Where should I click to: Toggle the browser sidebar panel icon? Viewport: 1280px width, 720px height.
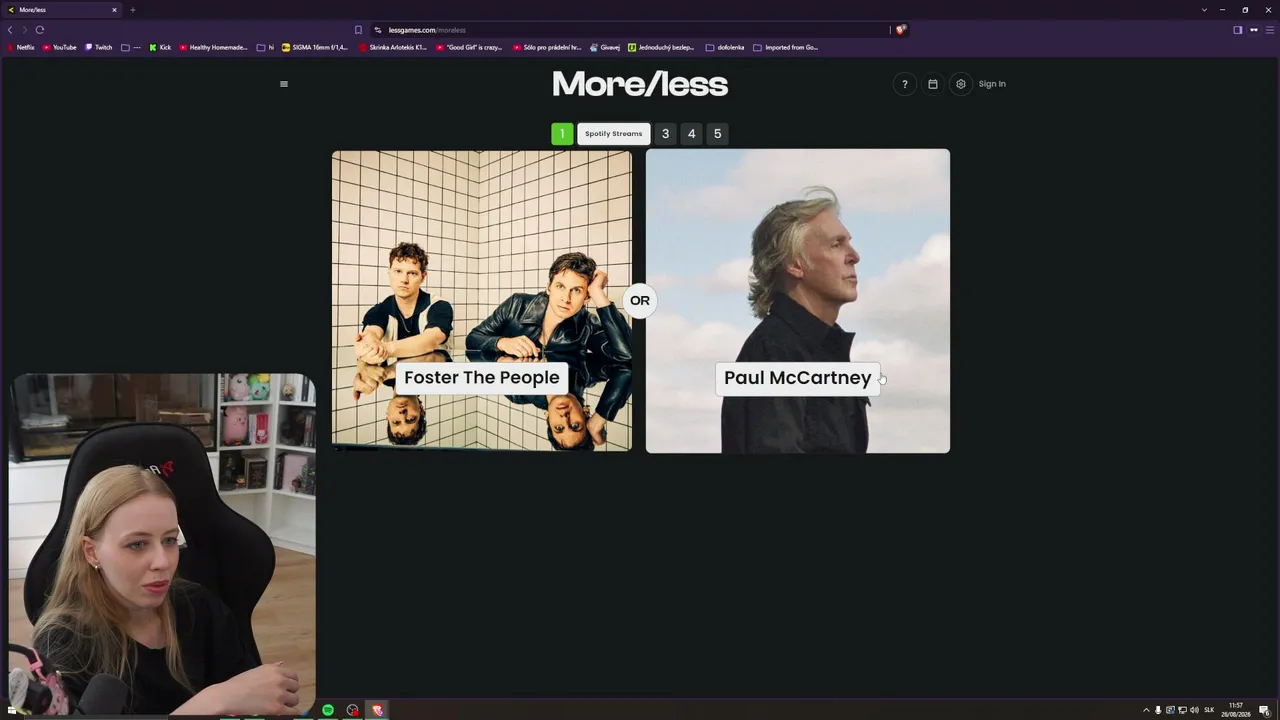pyautogui.click(x=1238, y=30)
